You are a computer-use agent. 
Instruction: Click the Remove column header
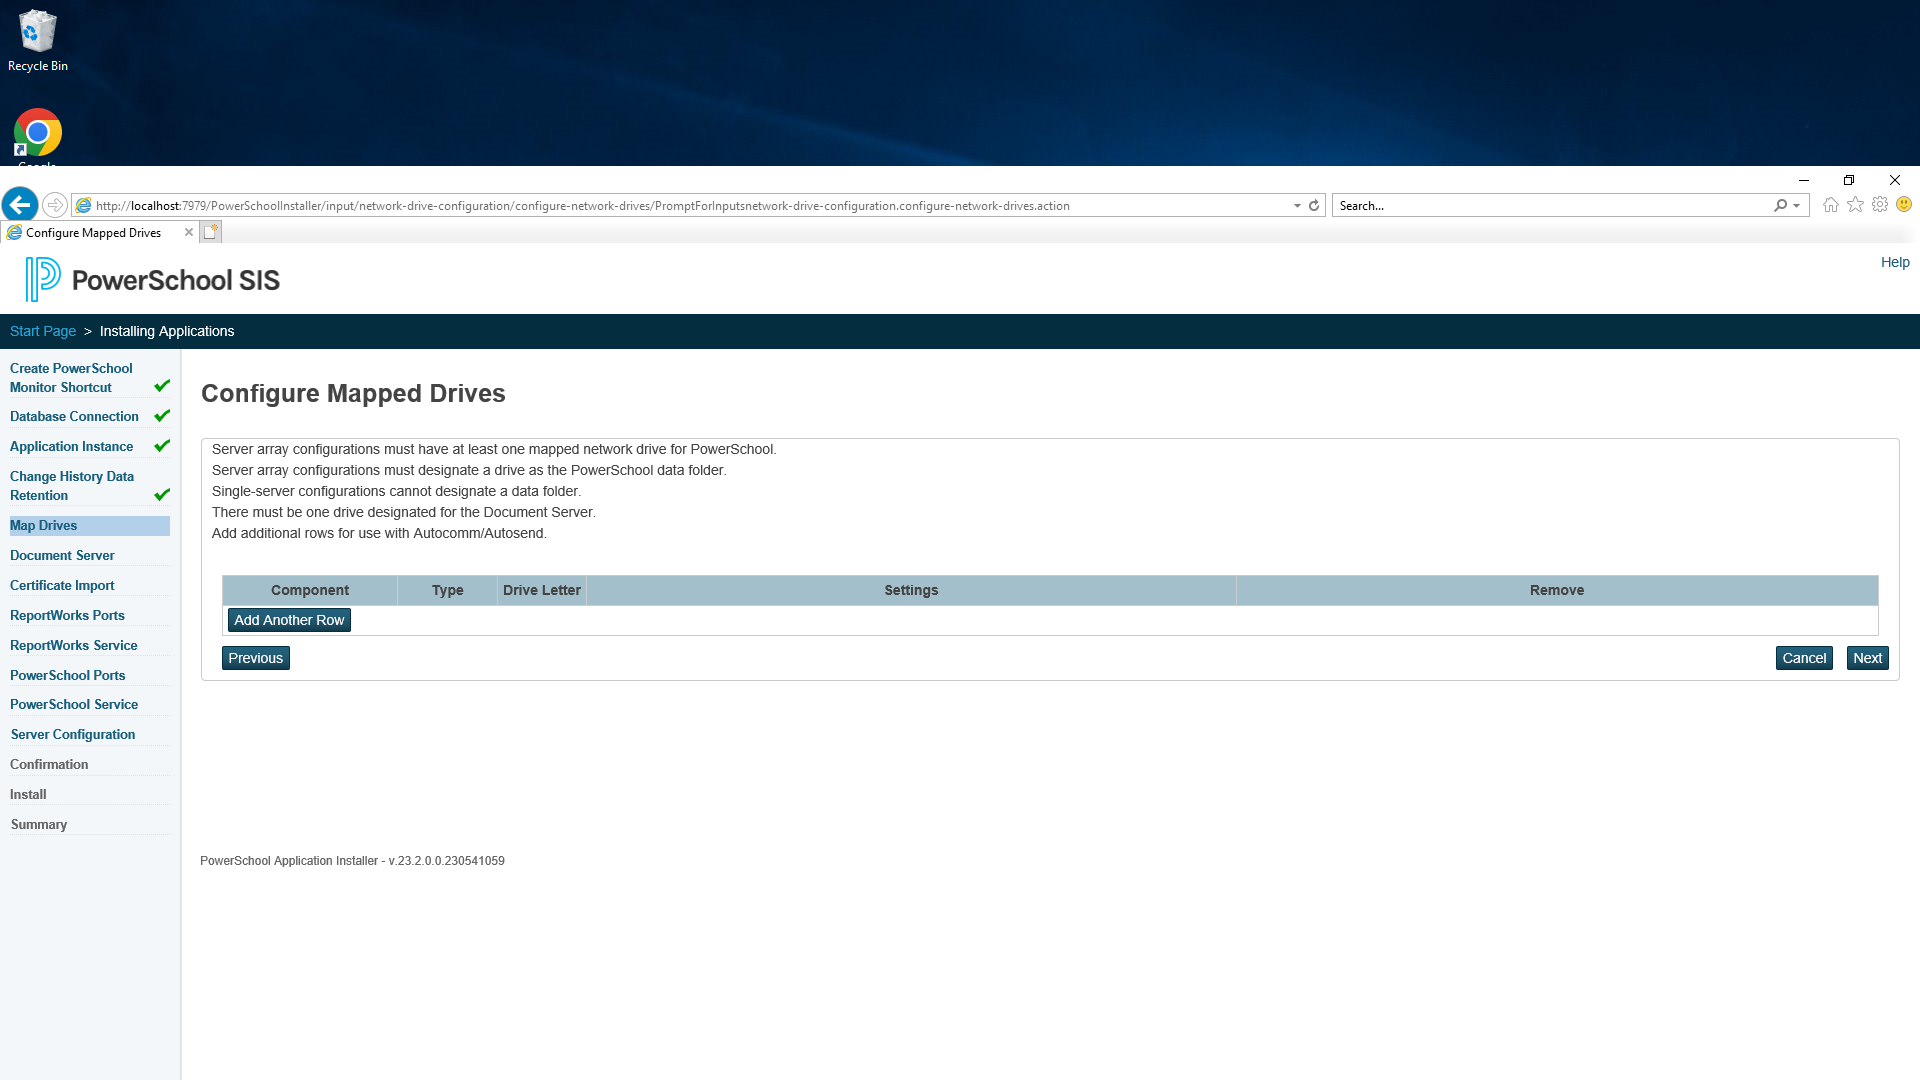pyautogui.click(x=1557, y=590)
